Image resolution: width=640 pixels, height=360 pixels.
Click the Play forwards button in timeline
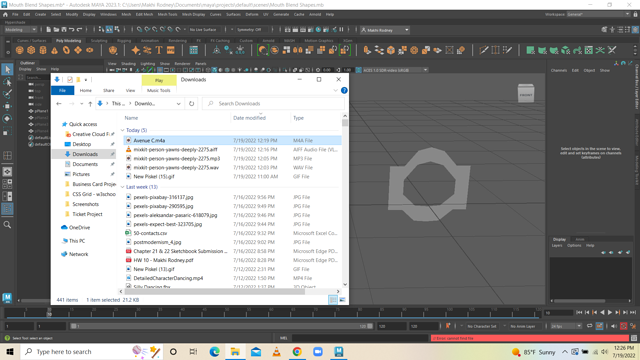610,312
